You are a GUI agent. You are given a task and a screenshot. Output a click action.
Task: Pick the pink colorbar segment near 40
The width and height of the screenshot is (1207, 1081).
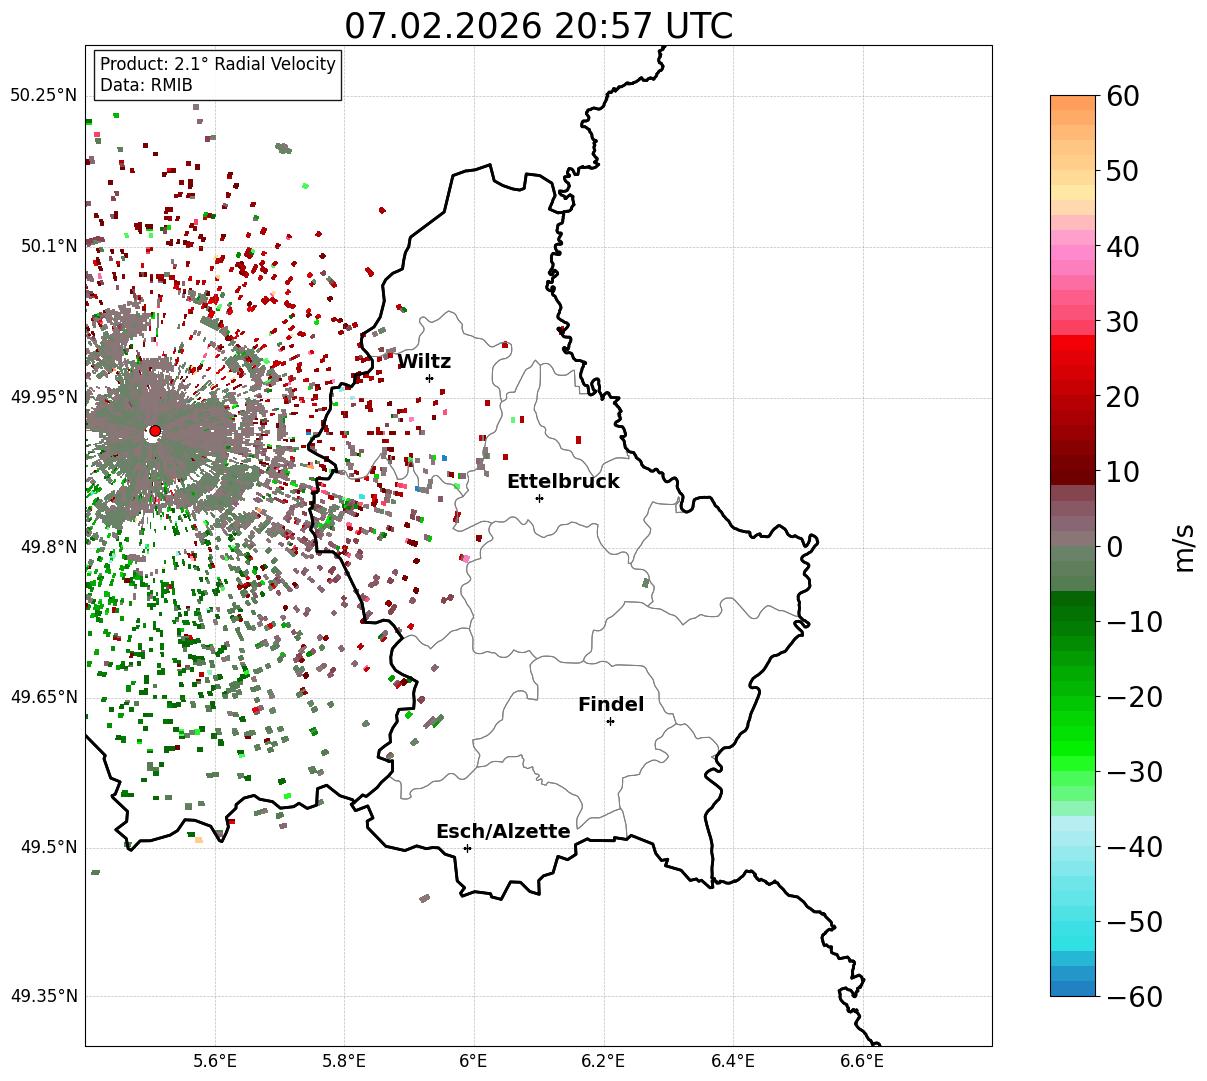coord(1073,253)
